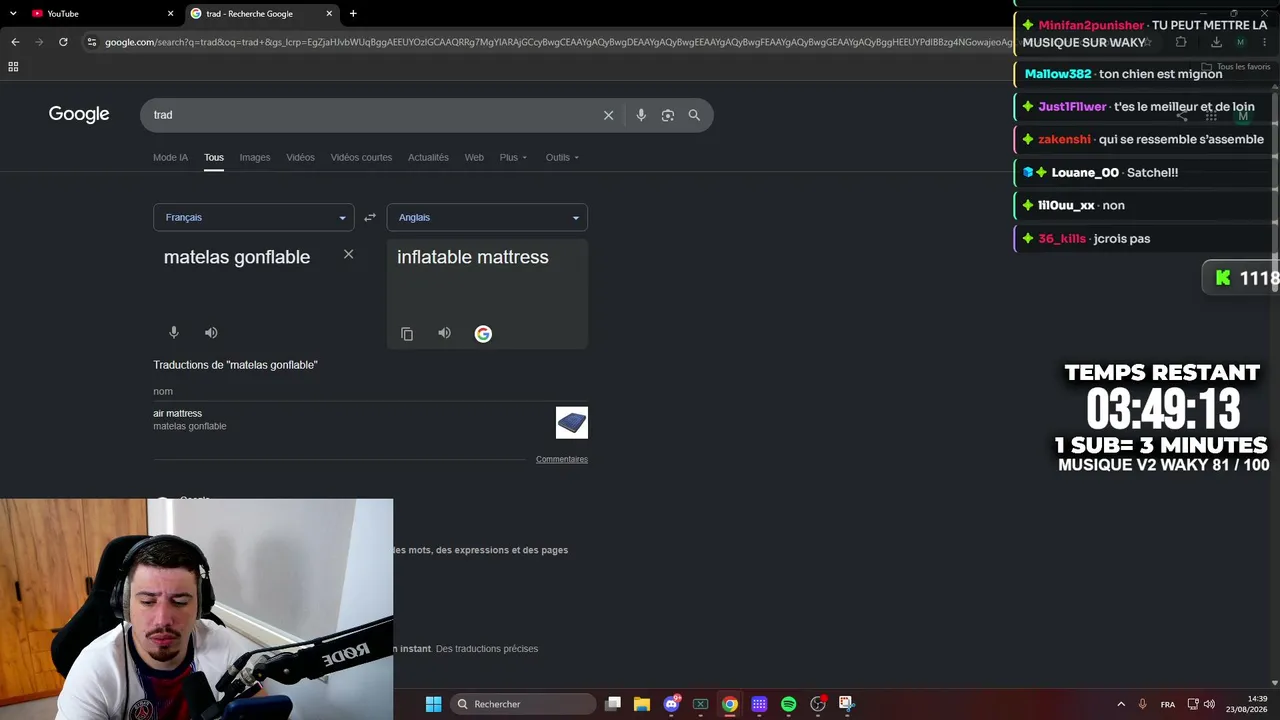Open Google Lens image search

(x=668, y=115)
